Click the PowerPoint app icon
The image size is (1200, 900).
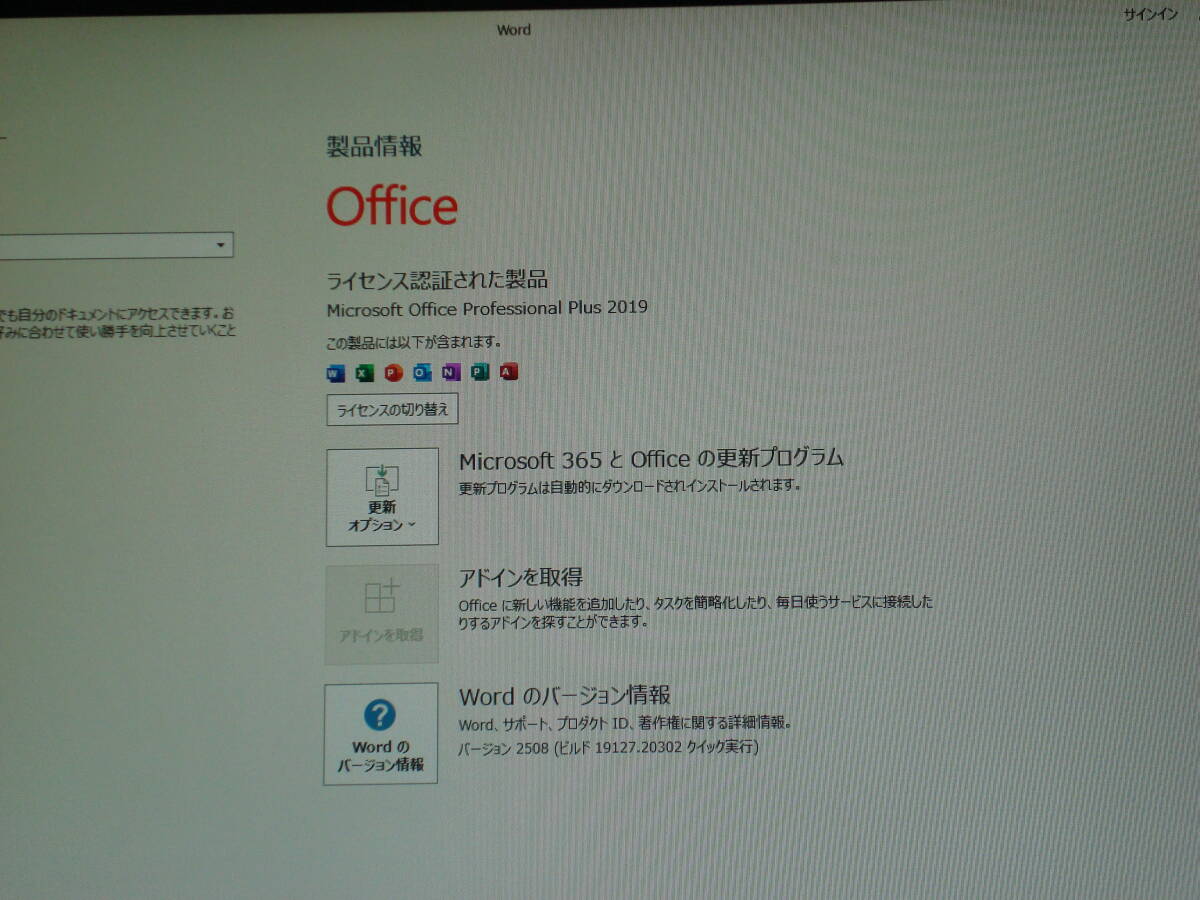click(393, 373)
